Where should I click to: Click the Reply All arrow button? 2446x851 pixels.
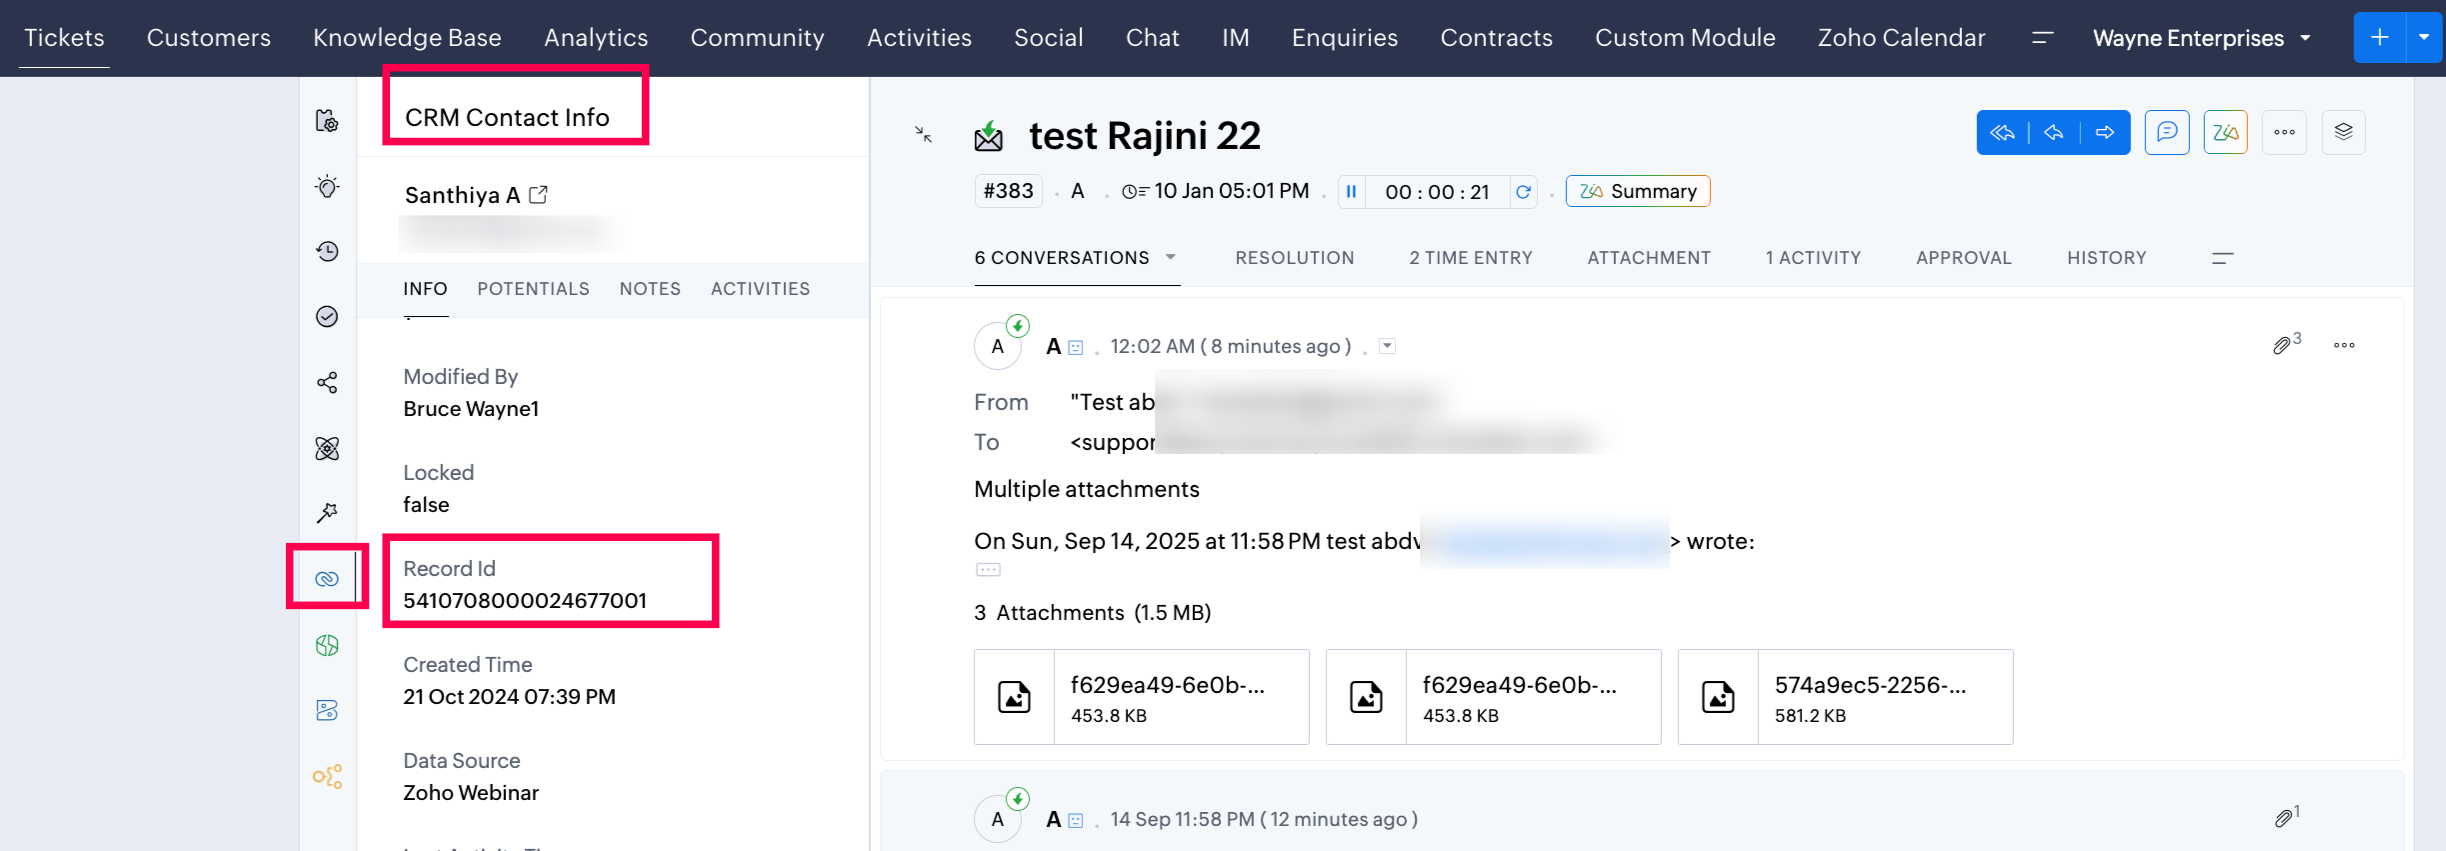[2002, 133]
